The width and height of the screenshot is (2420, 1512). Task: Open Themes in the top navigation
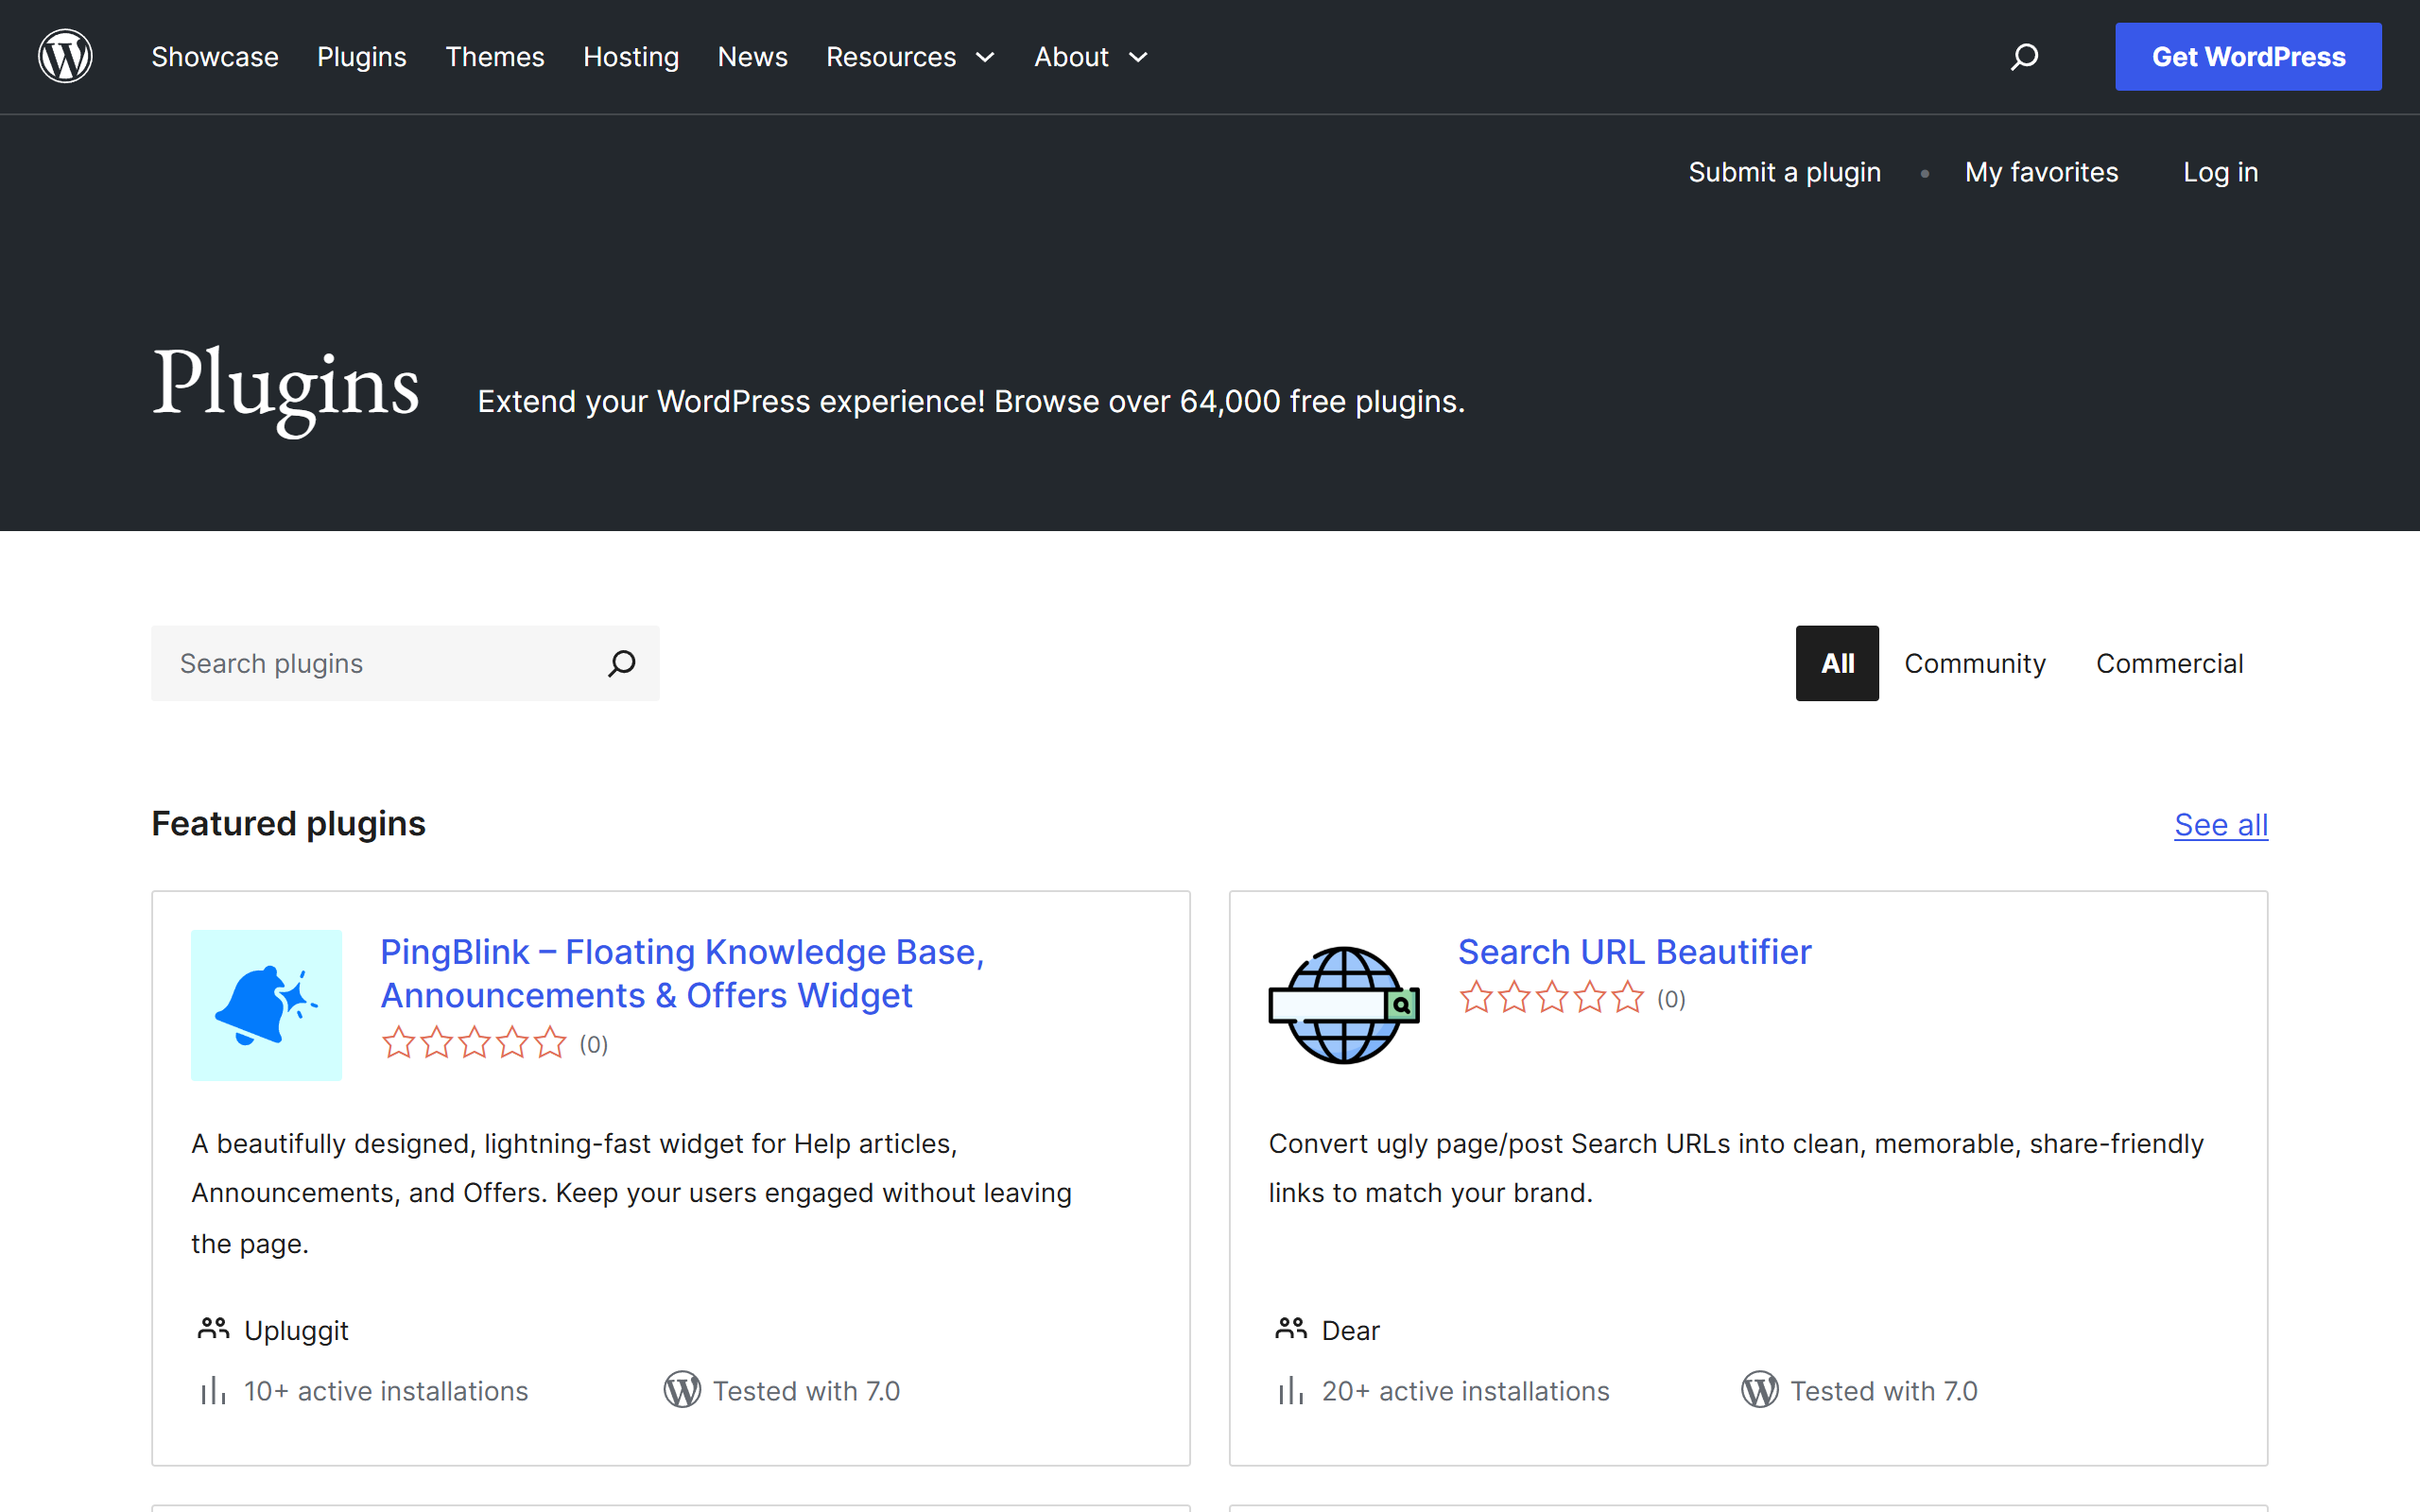[x=495, y=57]
